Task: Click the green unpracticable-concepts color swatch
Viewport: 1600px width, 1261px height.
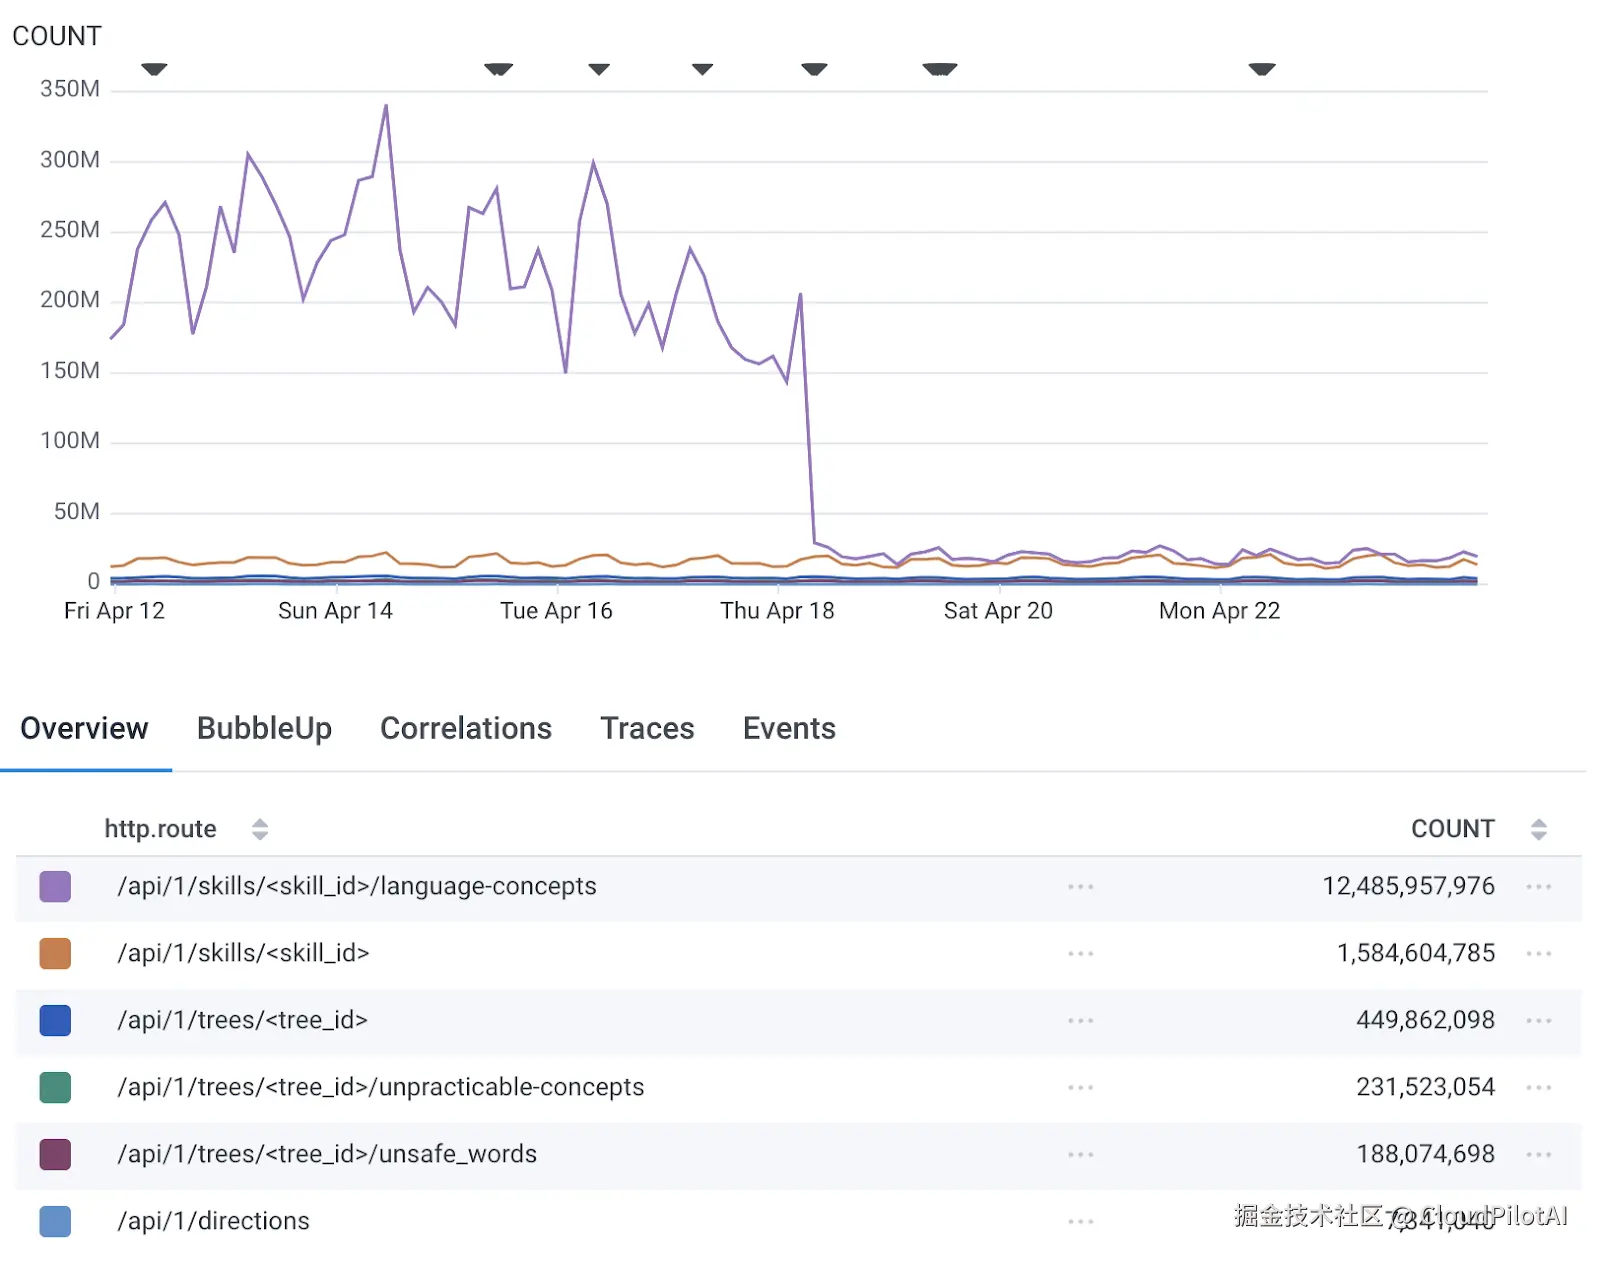Action: (x=55, y=1088)
